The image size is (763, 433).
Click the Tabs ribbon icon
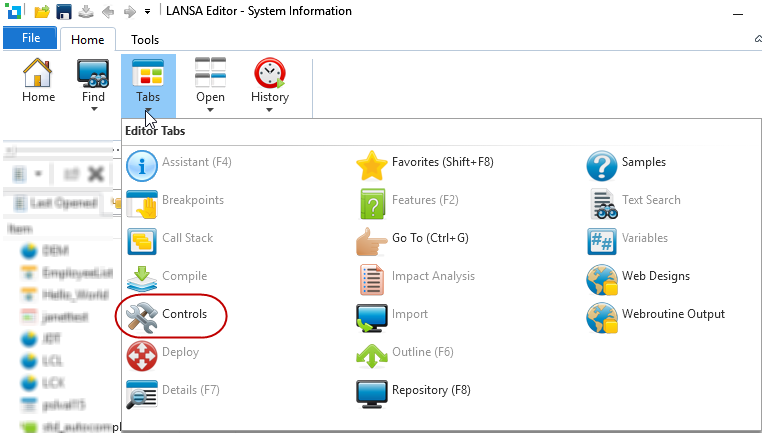tap(148, 73)
